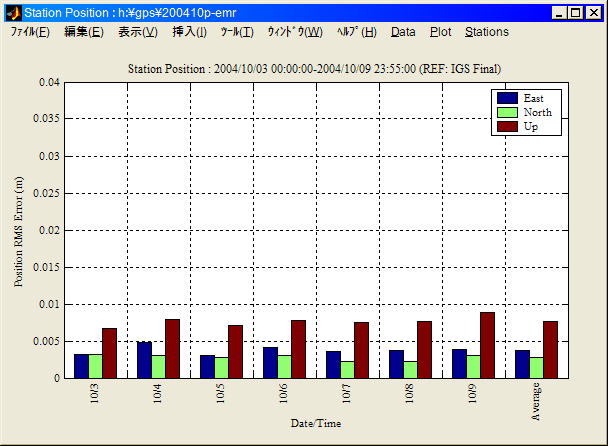Screen dimensions: 608x446
Task: Open the 編集(E) menu
Action: tap(83, 32)
